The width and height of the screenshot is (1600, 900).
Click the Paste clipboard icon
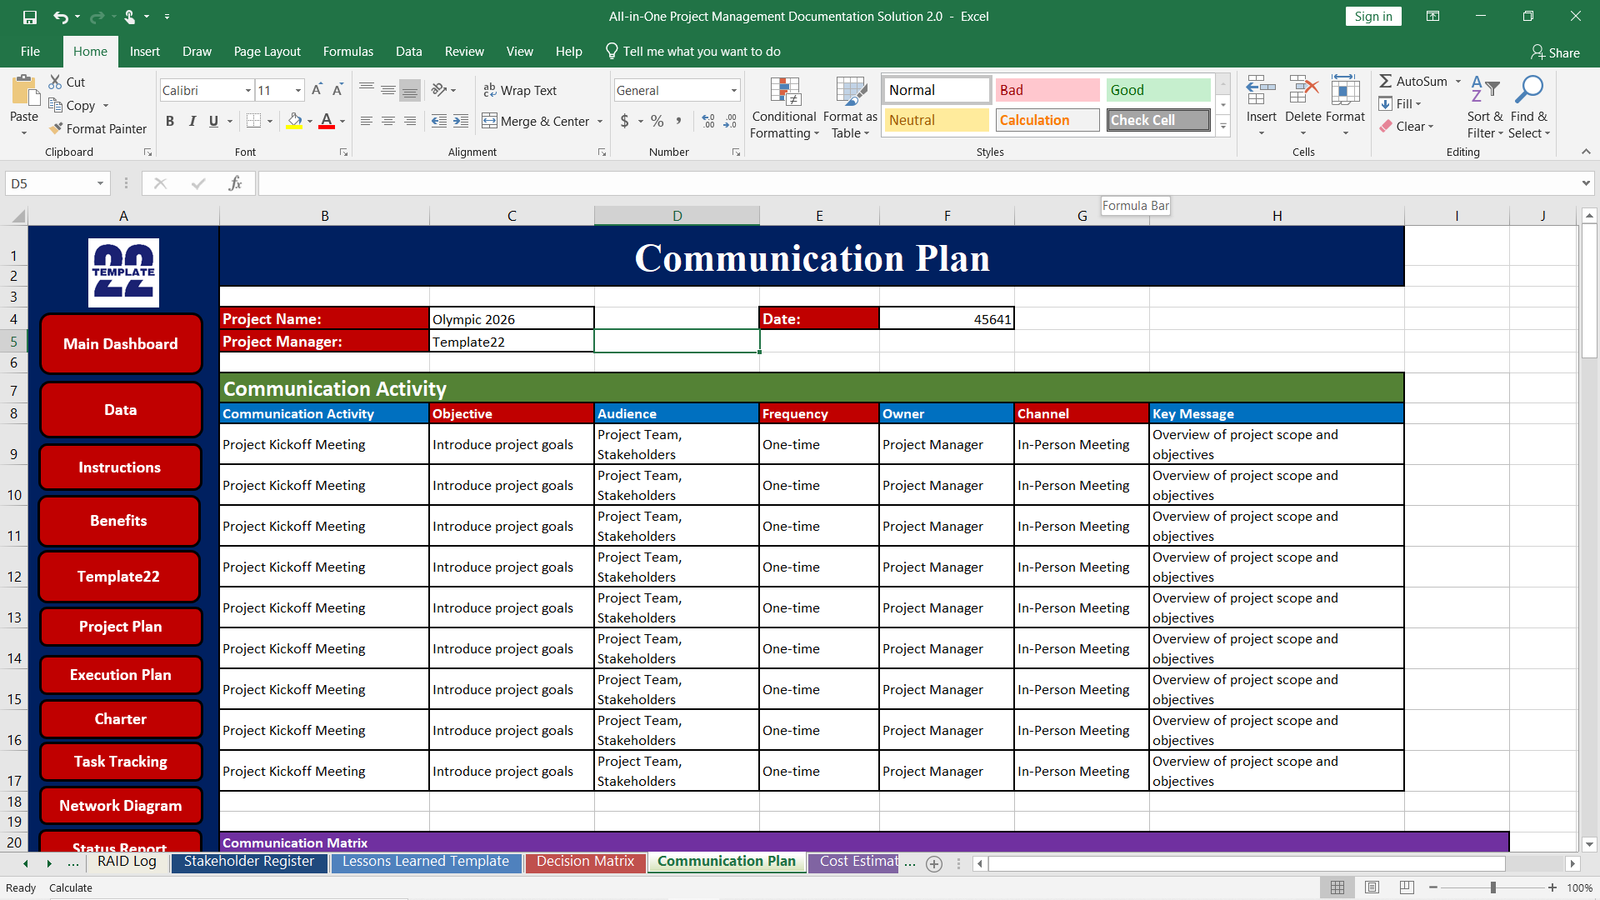pos(24,91)
